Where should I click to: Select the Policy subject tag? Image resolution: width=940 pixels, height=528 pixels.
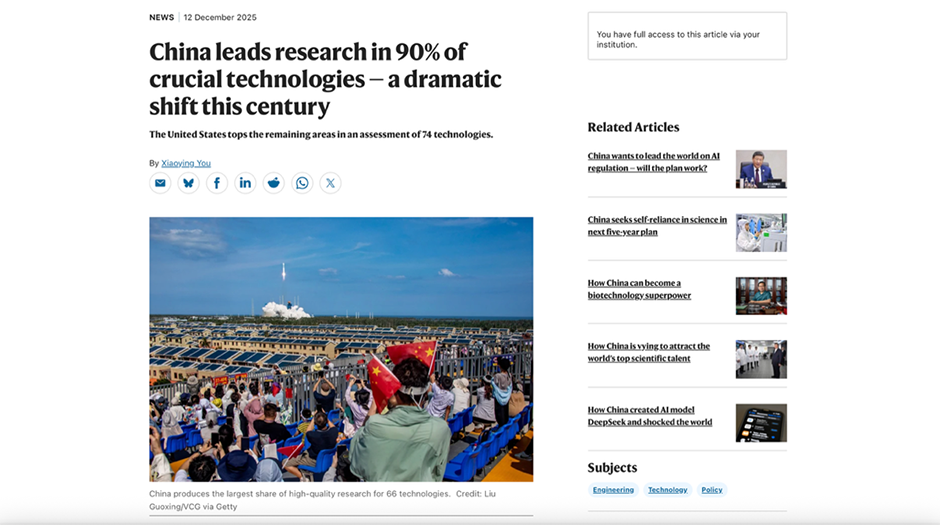[711, 490]
